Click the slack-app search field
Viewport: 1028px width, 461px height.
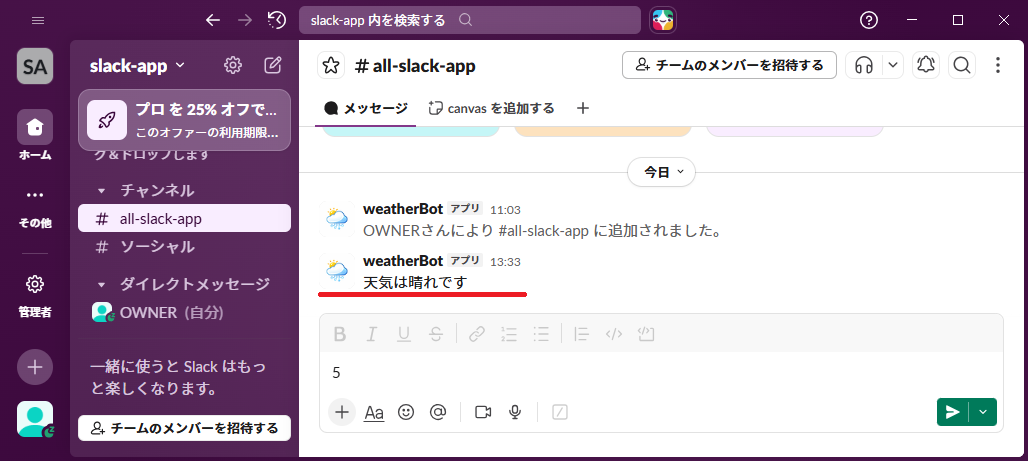(x=469, y=20)
